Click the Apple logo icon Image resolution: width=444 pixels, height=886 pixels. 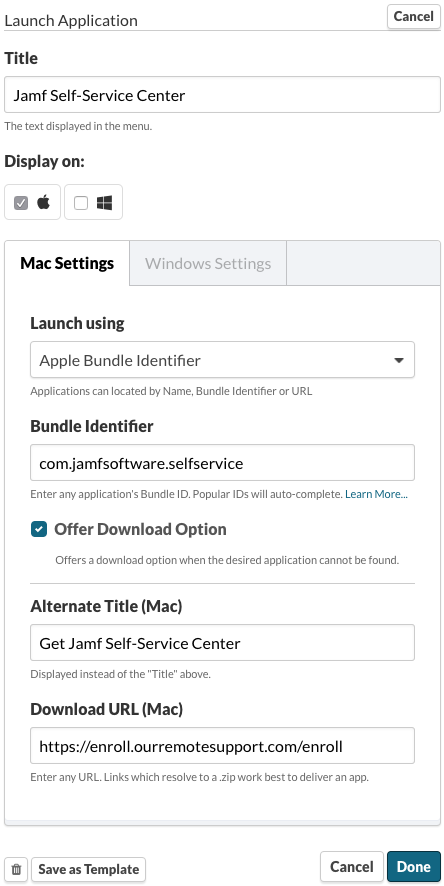pos(43,202)
